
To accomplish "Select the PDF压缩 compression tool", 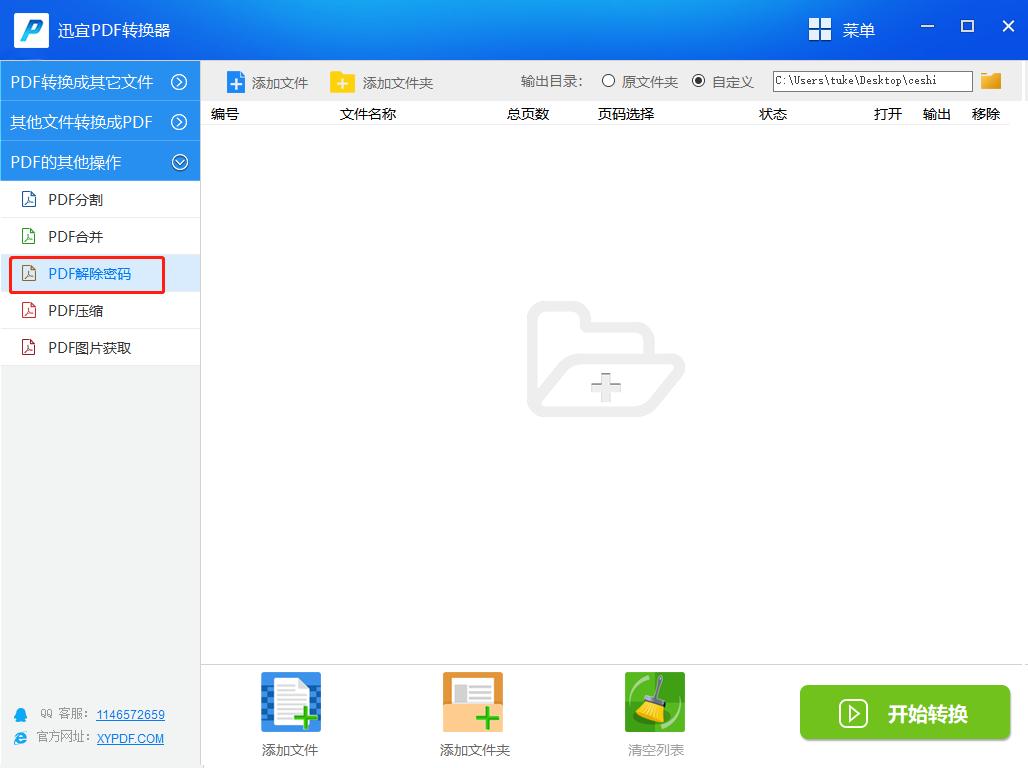I will (x=75, y=310).
